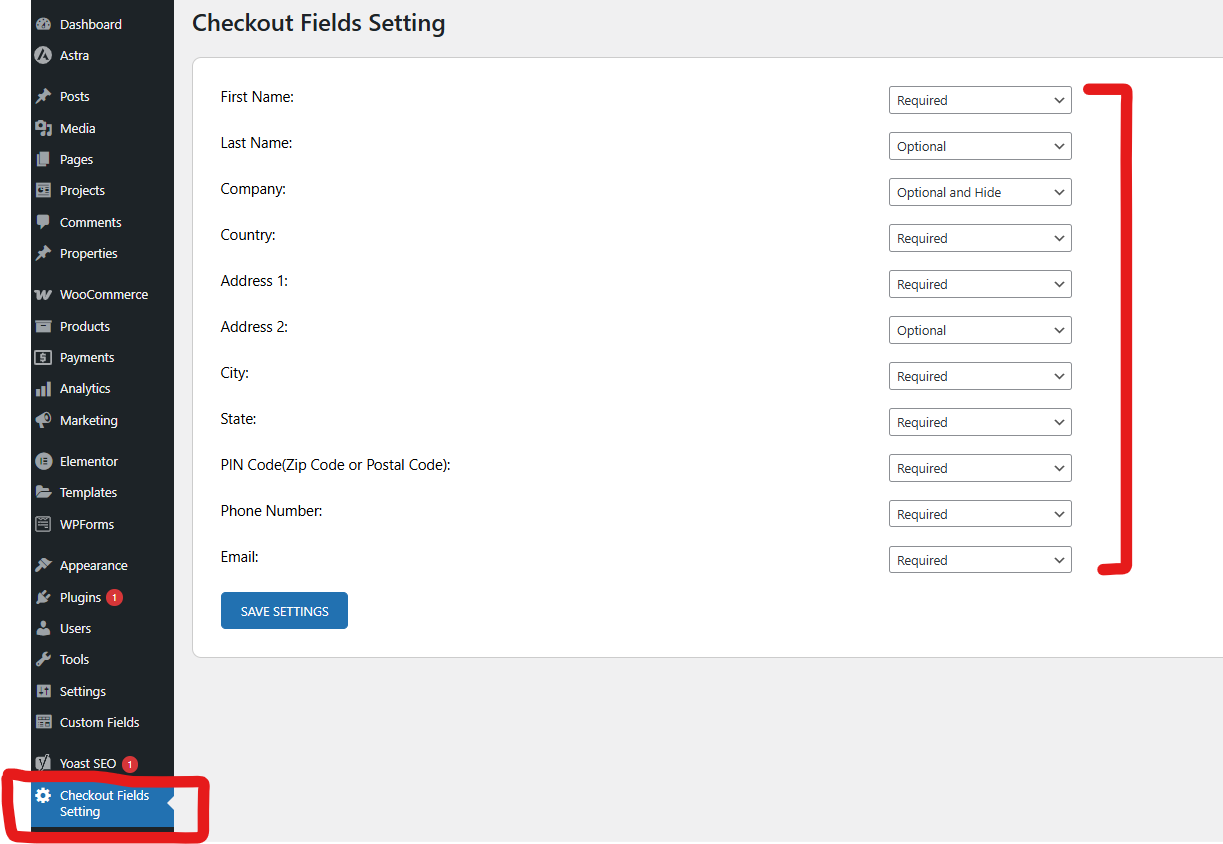Click the Yoast SEO icon
Image resolution: width=1223 pixels, height=844 pixels.
43,763
